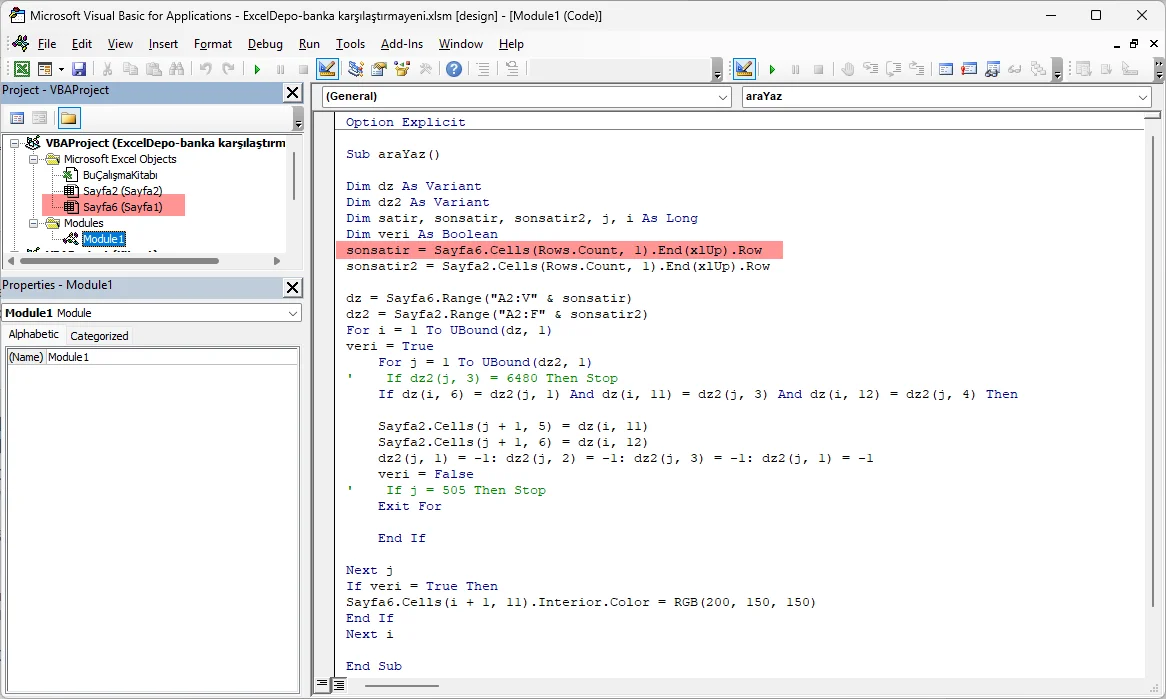The image size is (1166, 699).
Task: Toggle Folders view in the Project panel
Action: click(x=68, y=118)
